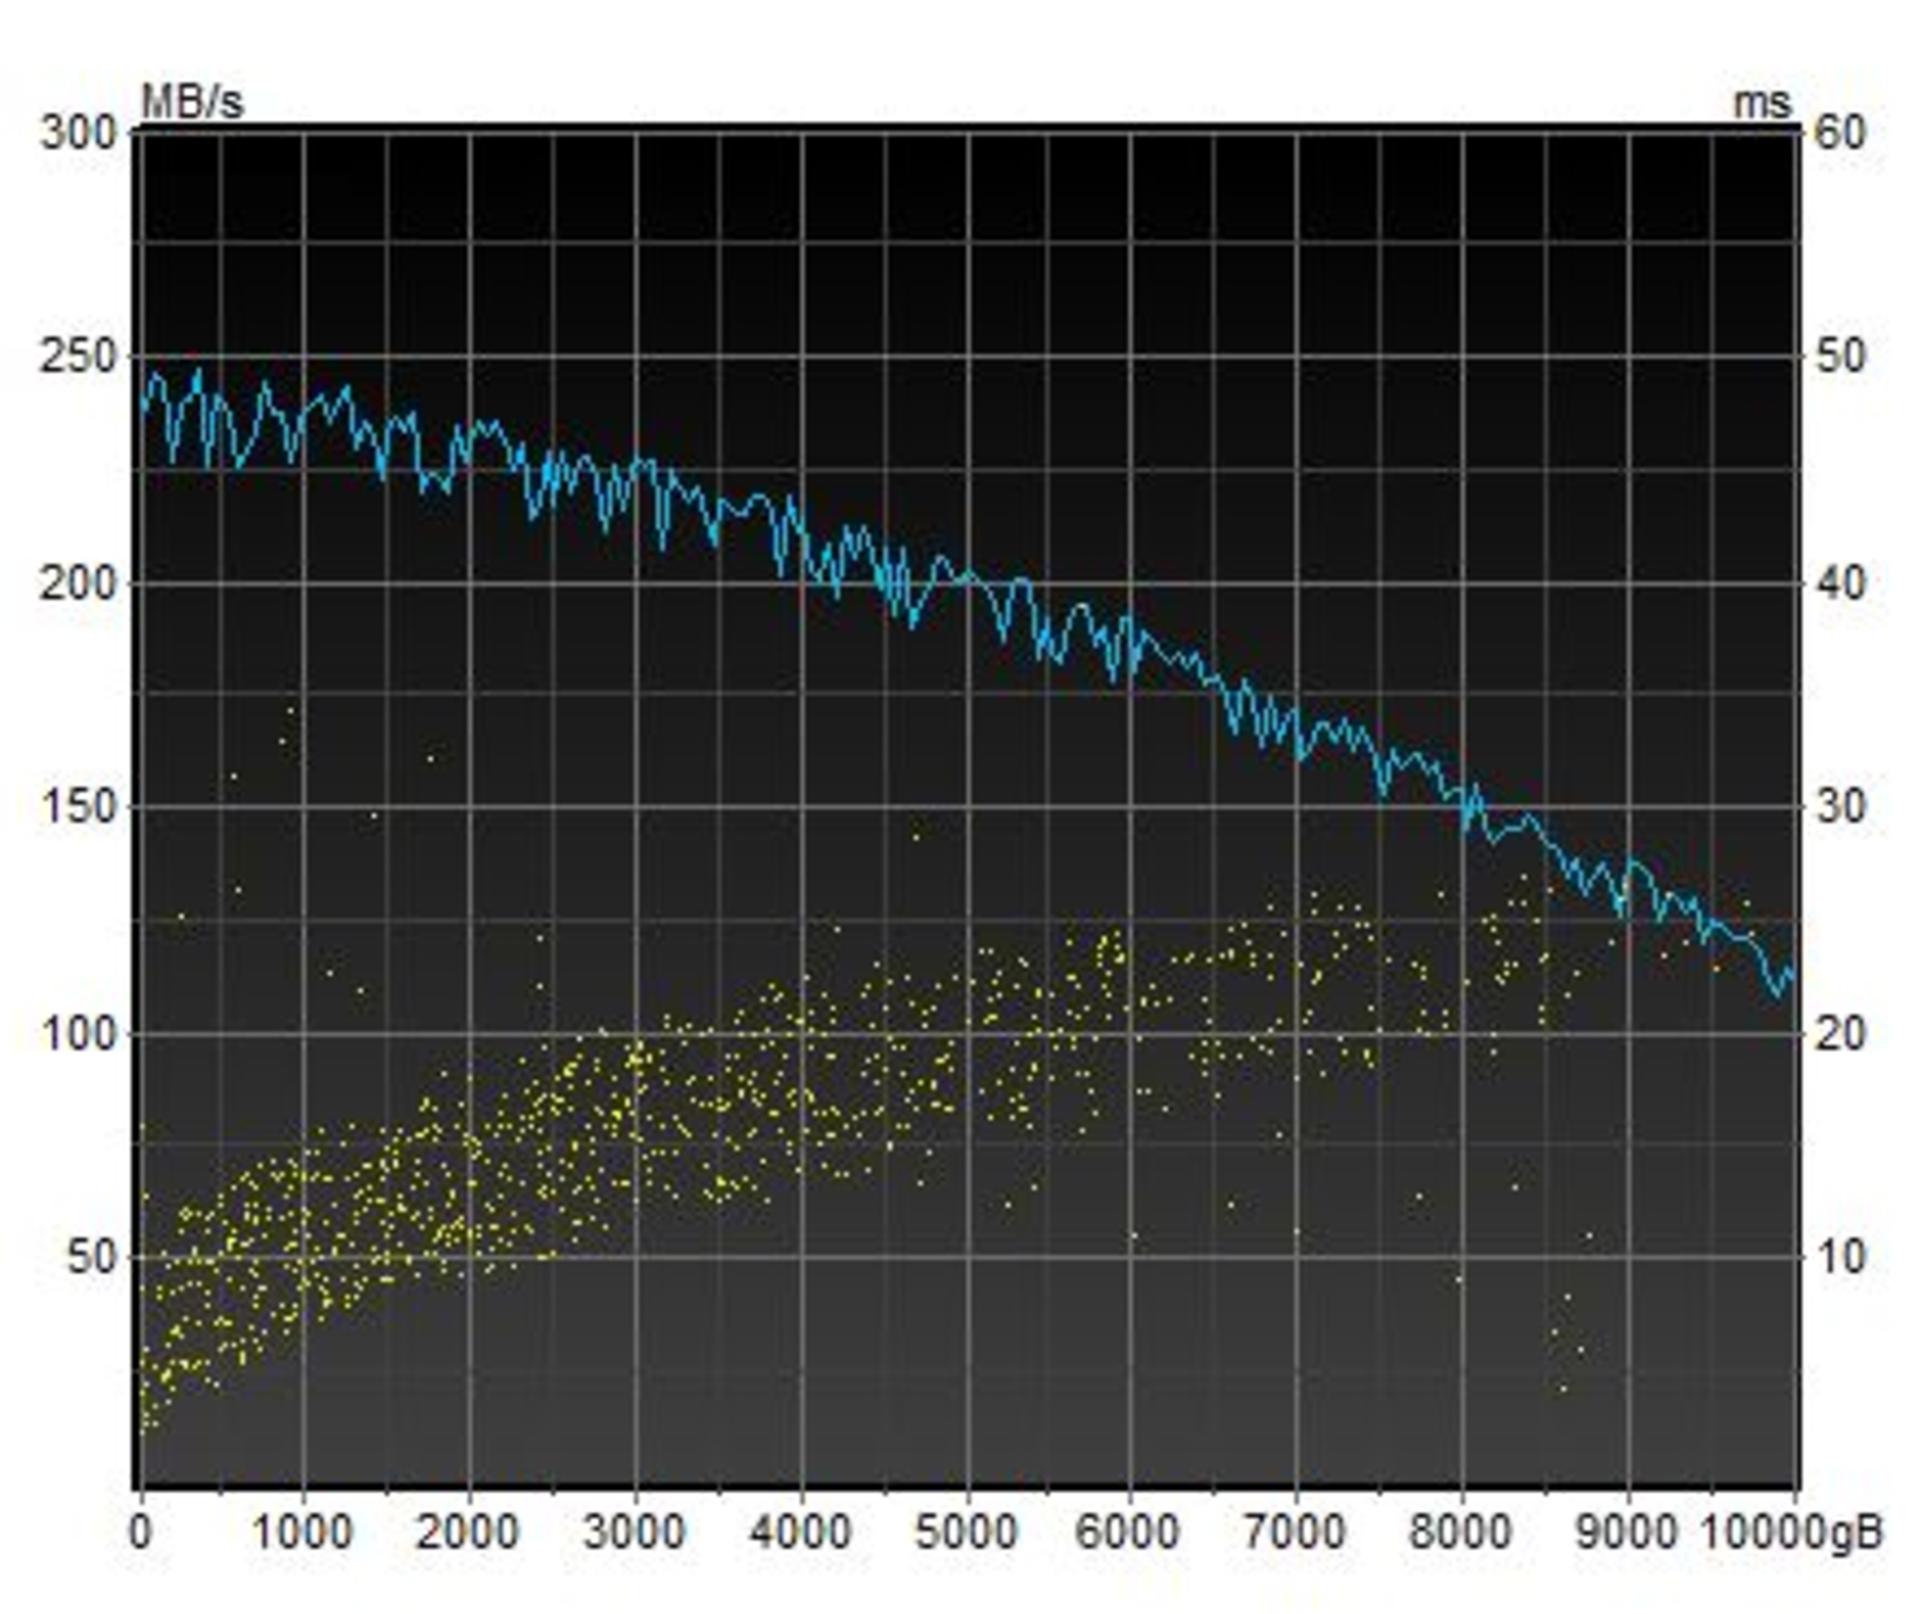Click the 300 value on the left axis
This screenshot has width=1920, height=1614.
79,133
